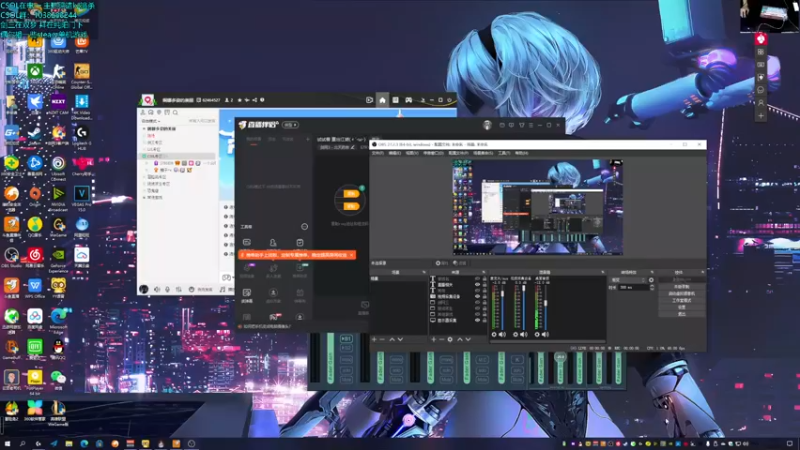This screenshot has height=450, width=800.
Task: Open 设置 from the OBS controls panel
Action: click(682, 307)
